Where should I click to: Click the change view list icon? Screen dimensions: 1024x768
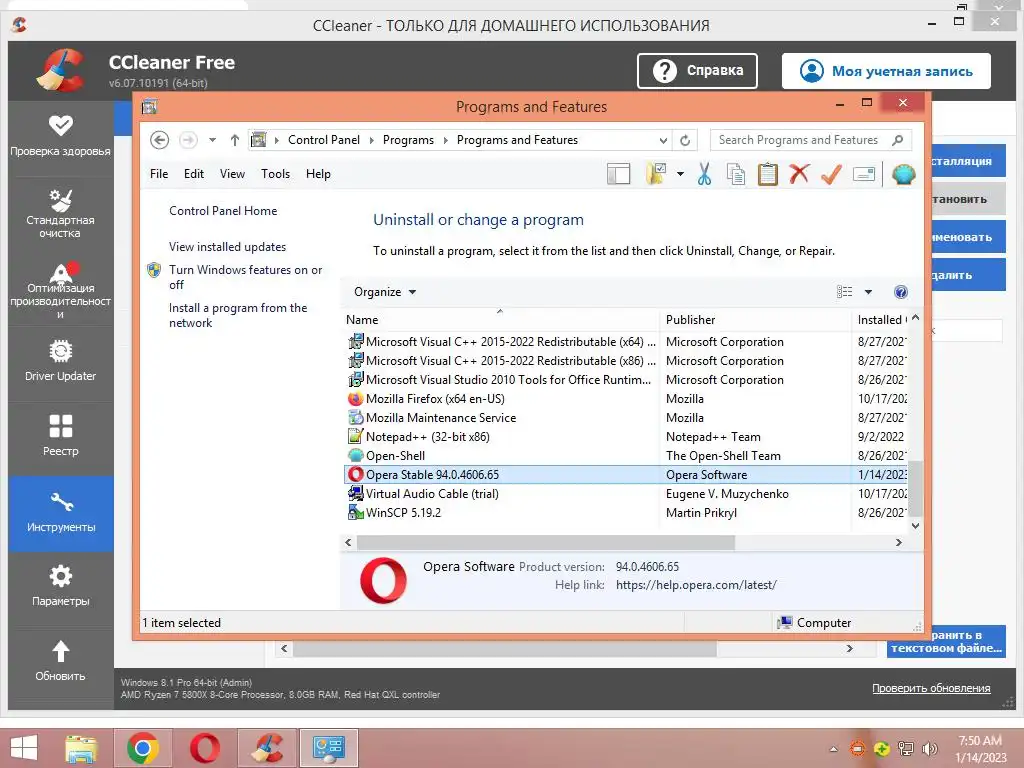(x=844, y=292)
